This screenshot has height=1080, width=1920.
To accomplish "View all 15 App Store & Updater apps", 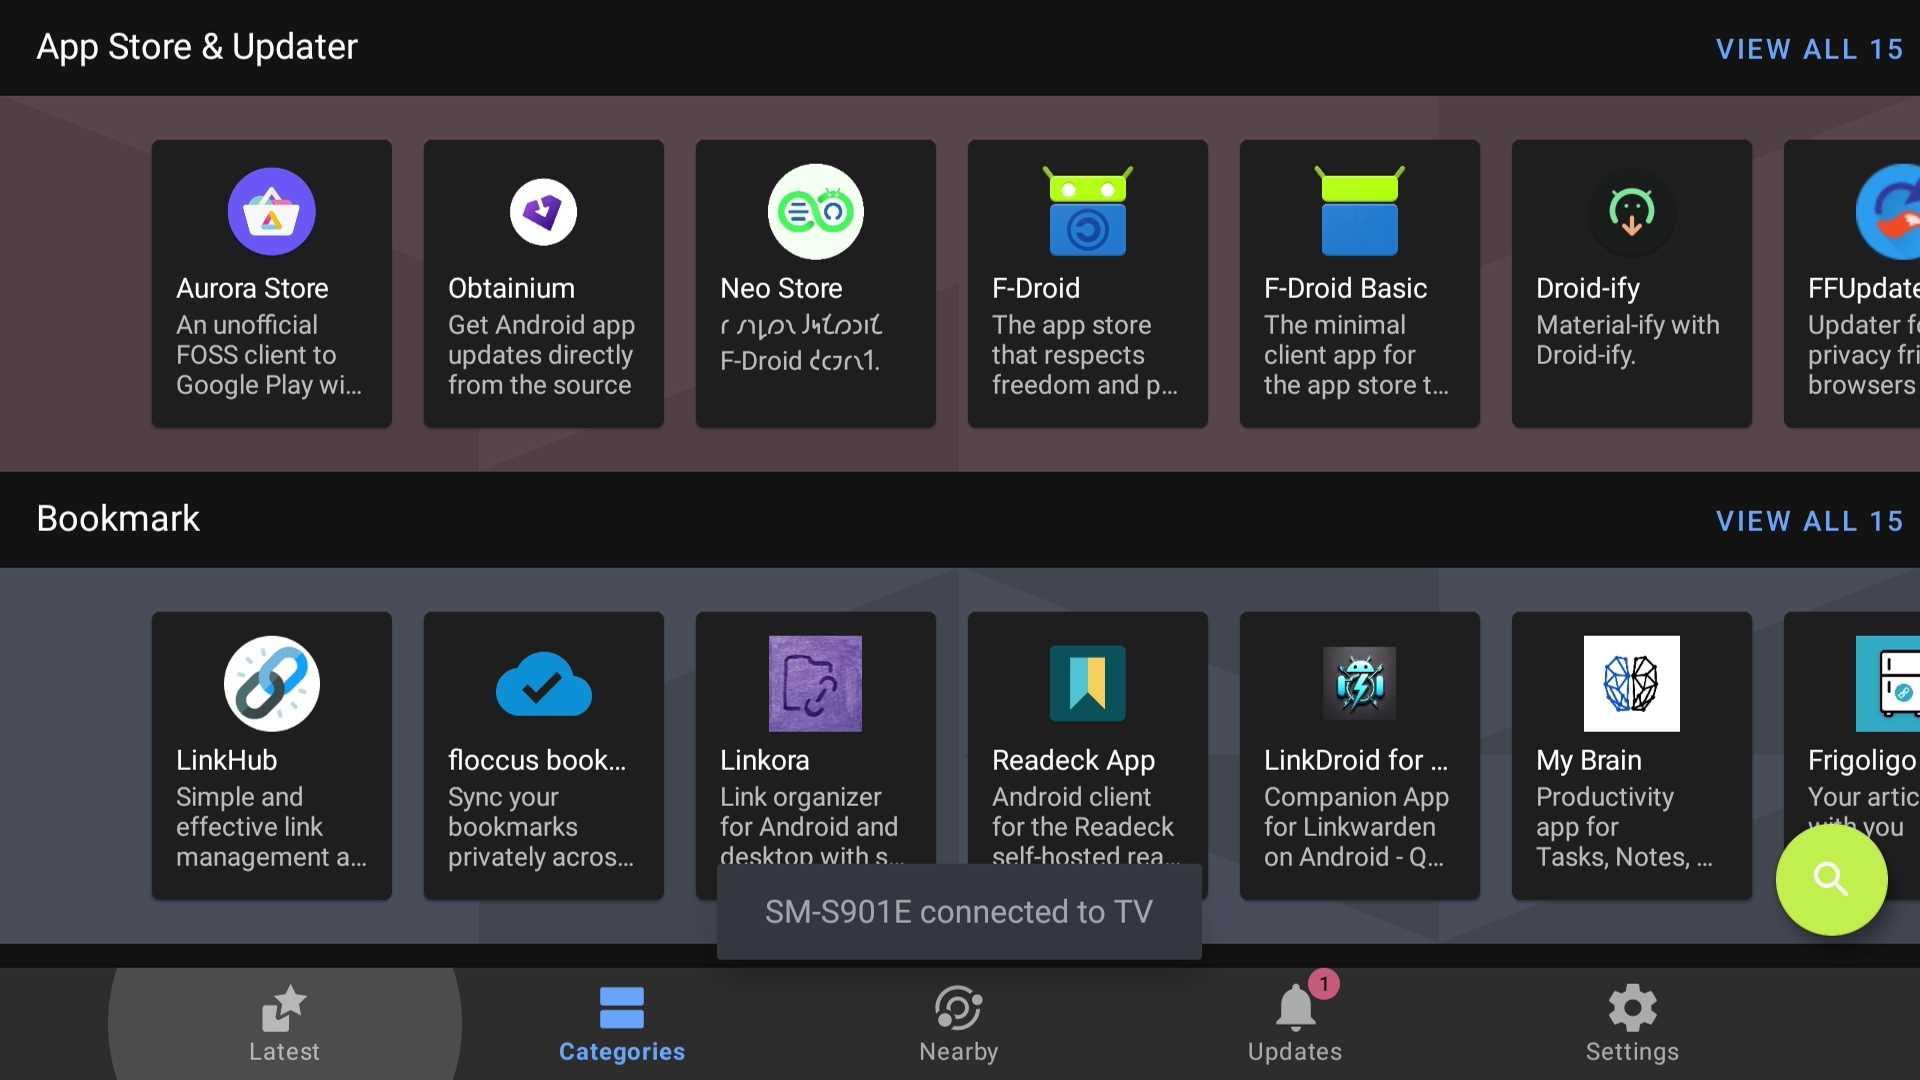I will (1809, 49).
